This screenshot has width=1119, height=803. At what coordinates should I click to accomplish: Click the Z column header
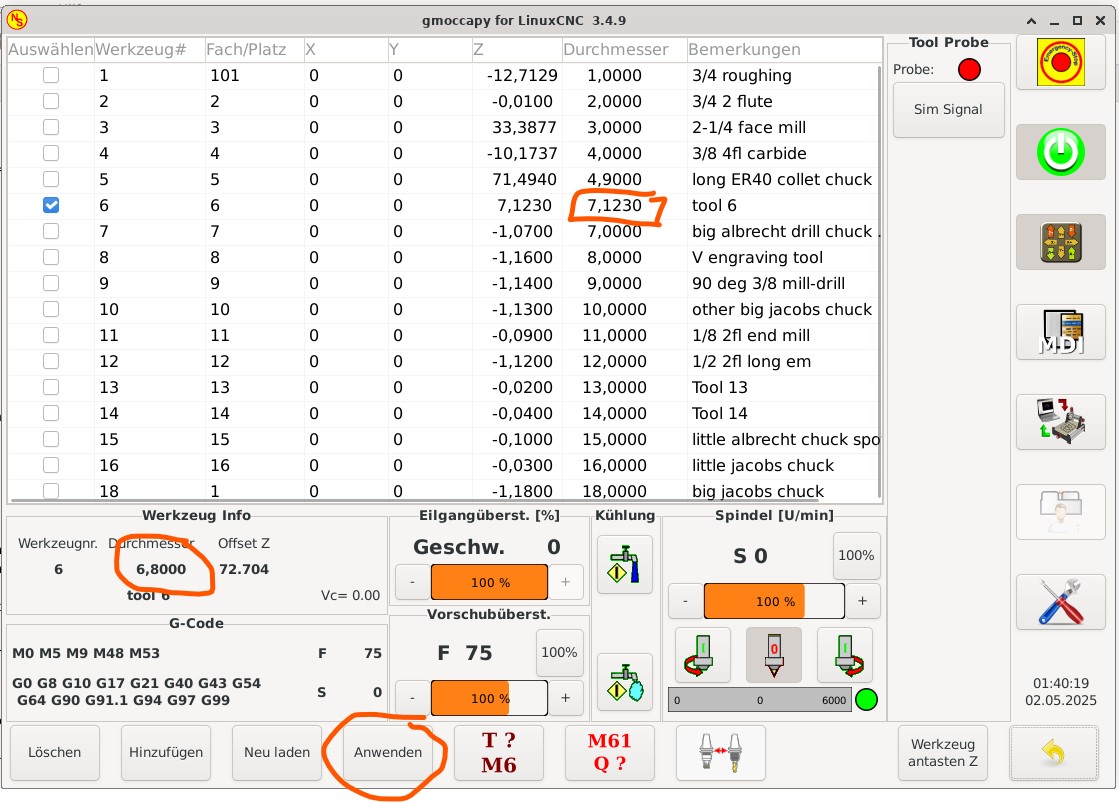(517, 49)
